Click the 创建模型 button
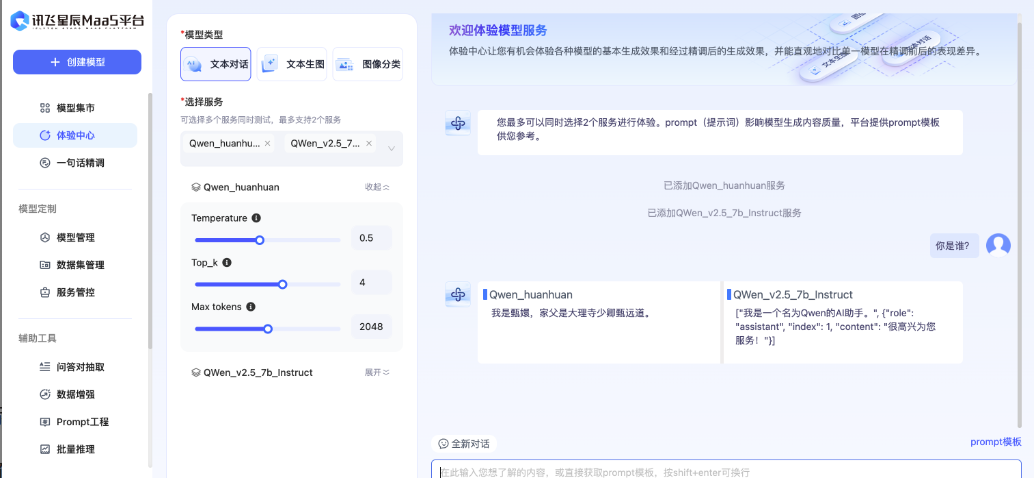Image resolution: width=1034 pixels, height=478 pixels. 77,62
